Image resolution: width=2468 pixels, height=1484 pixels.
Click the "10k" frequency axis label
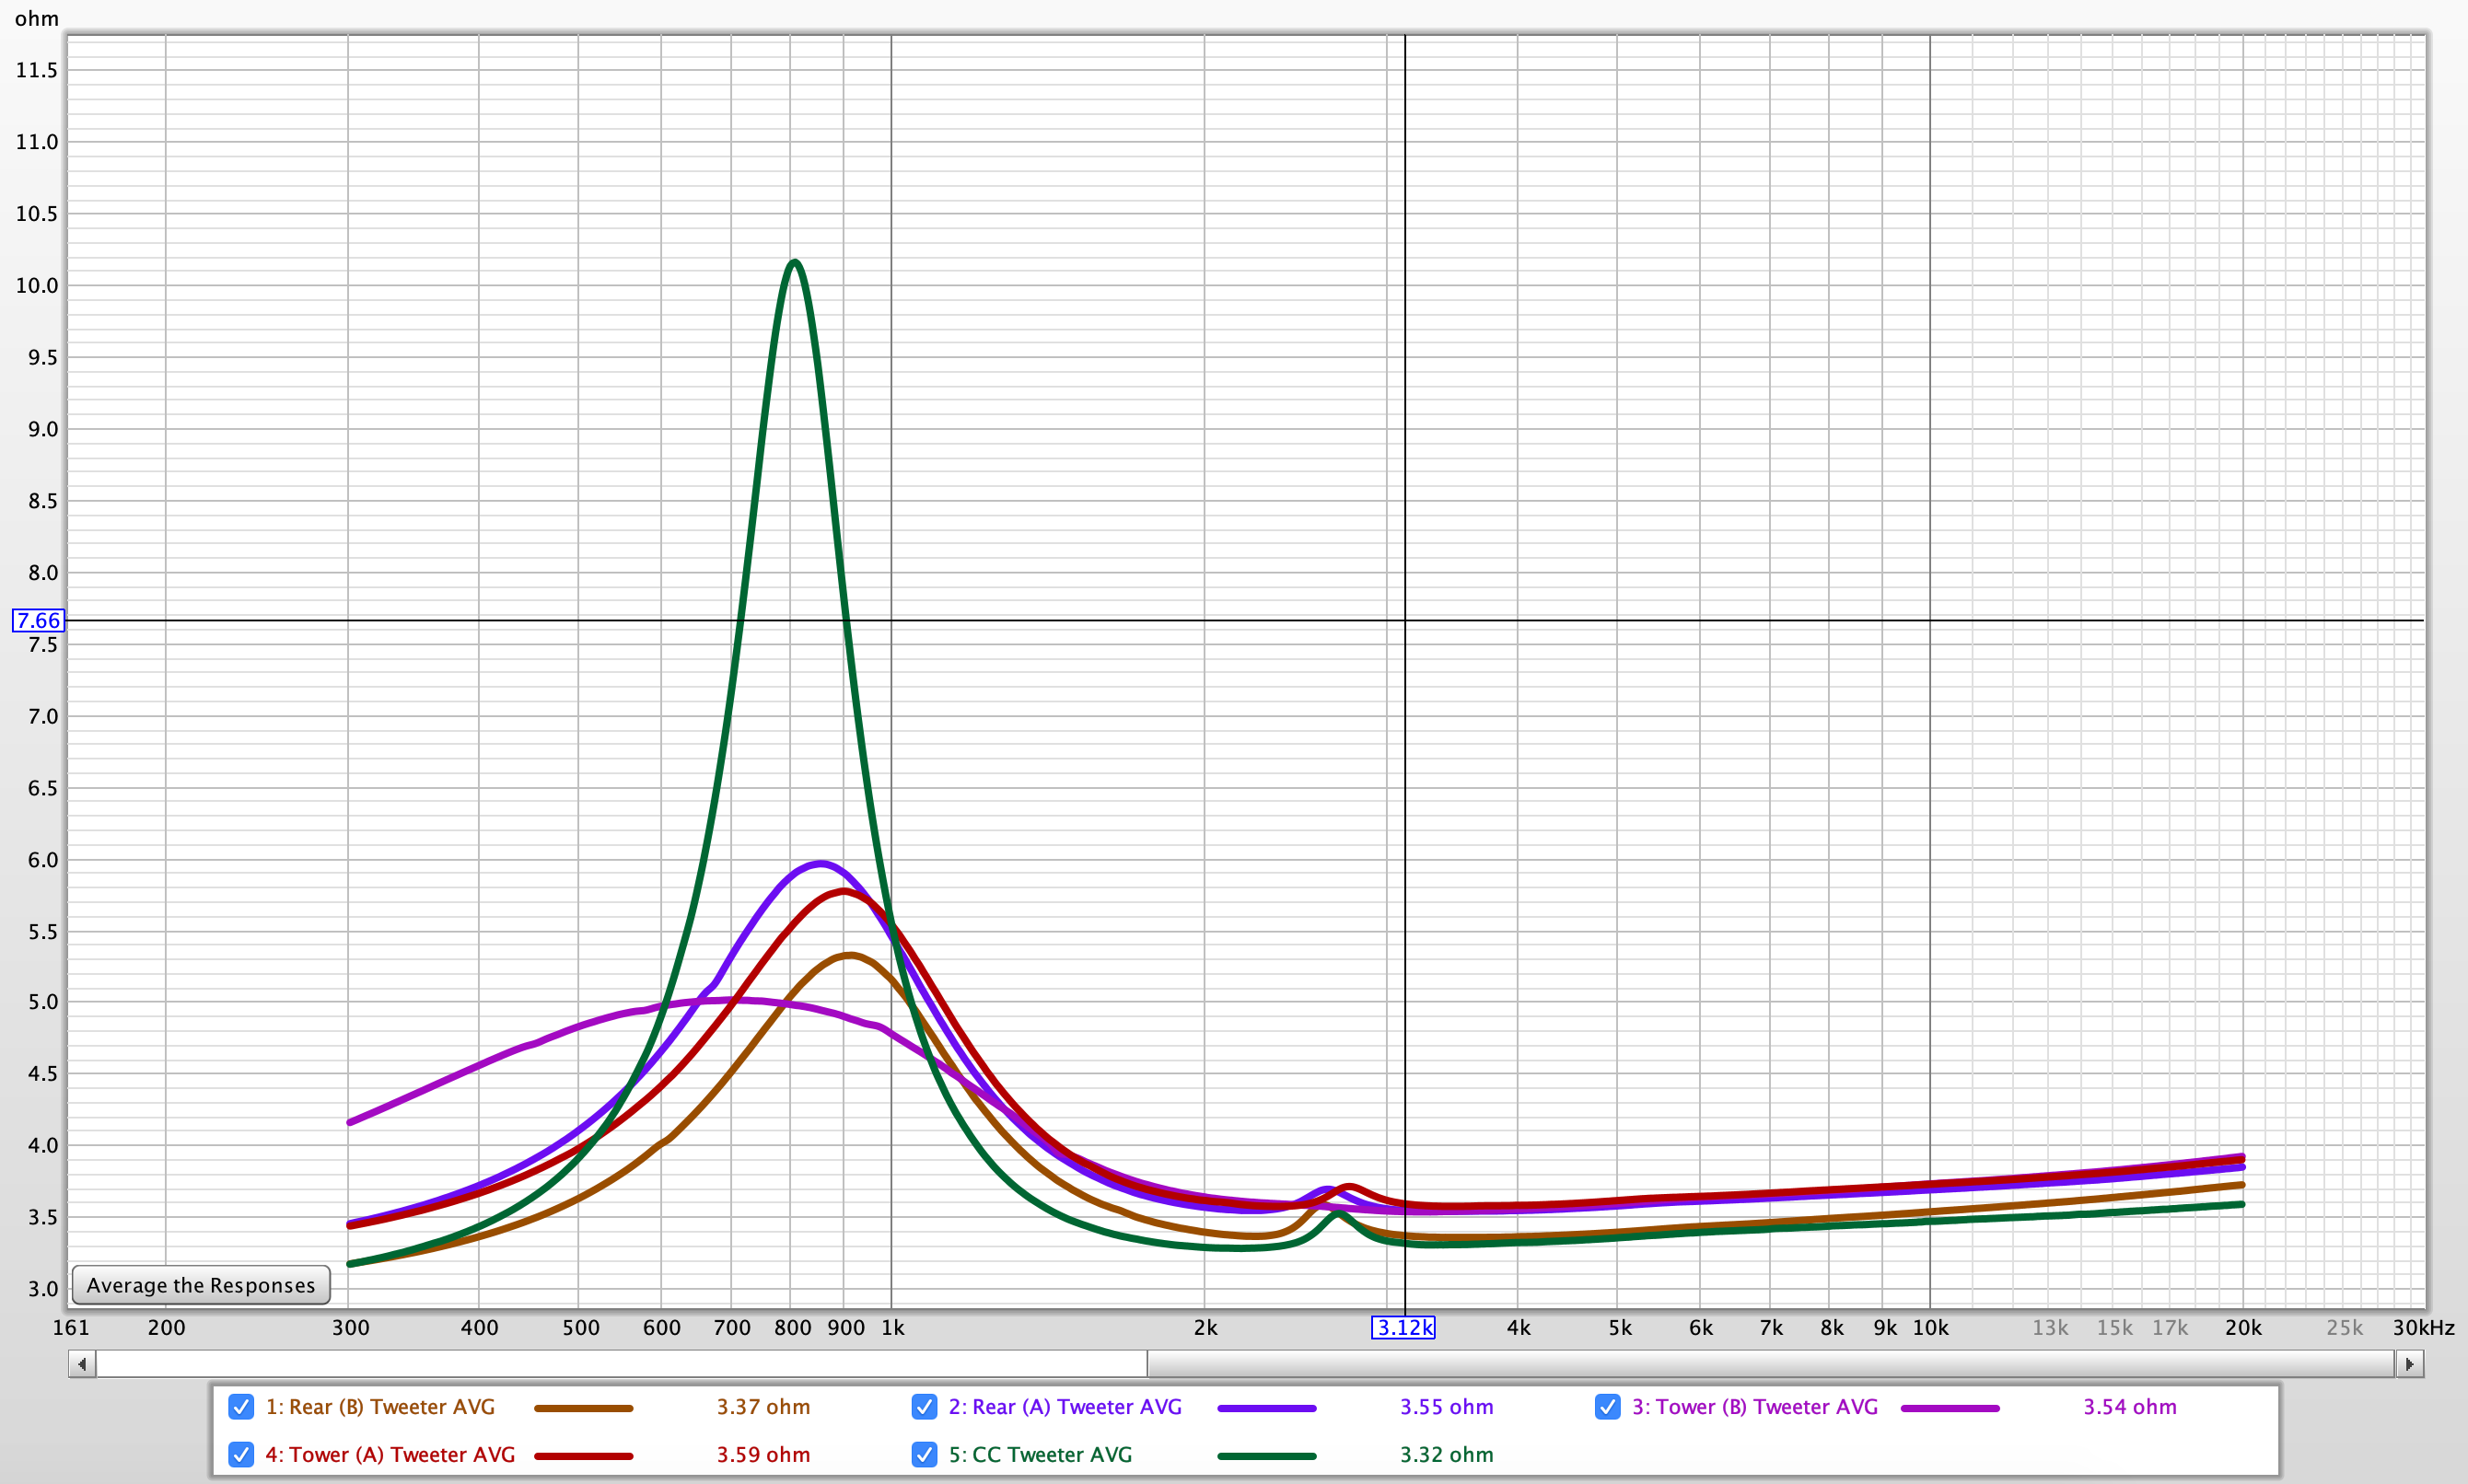click(x=1930, y=1328)
